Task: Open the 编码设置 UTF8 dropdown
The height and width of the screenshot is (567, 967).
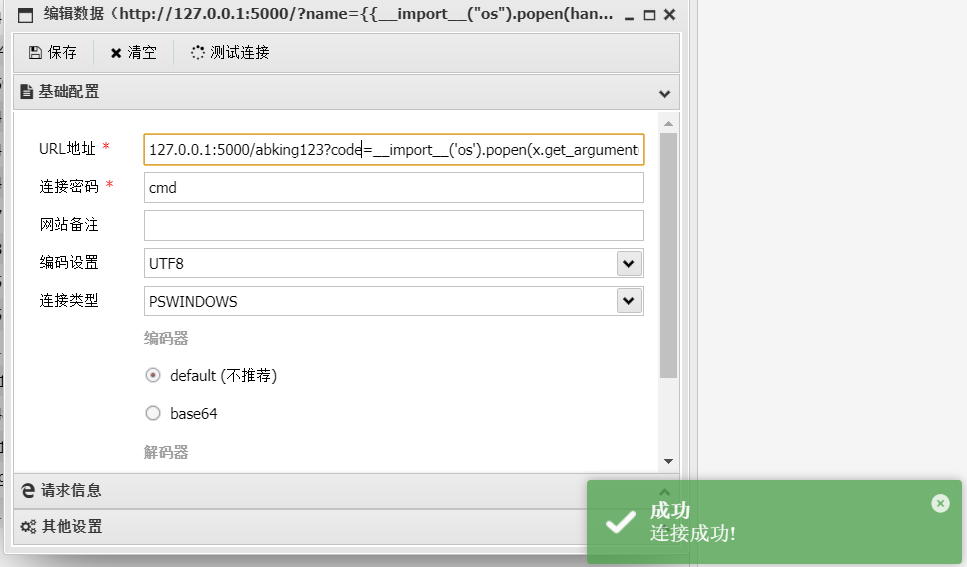Action: pos(629,263)
